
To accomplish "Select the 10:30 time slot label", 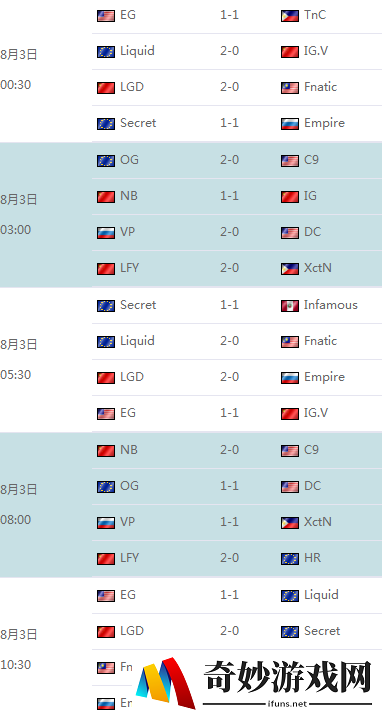I will tap(15, 664).
